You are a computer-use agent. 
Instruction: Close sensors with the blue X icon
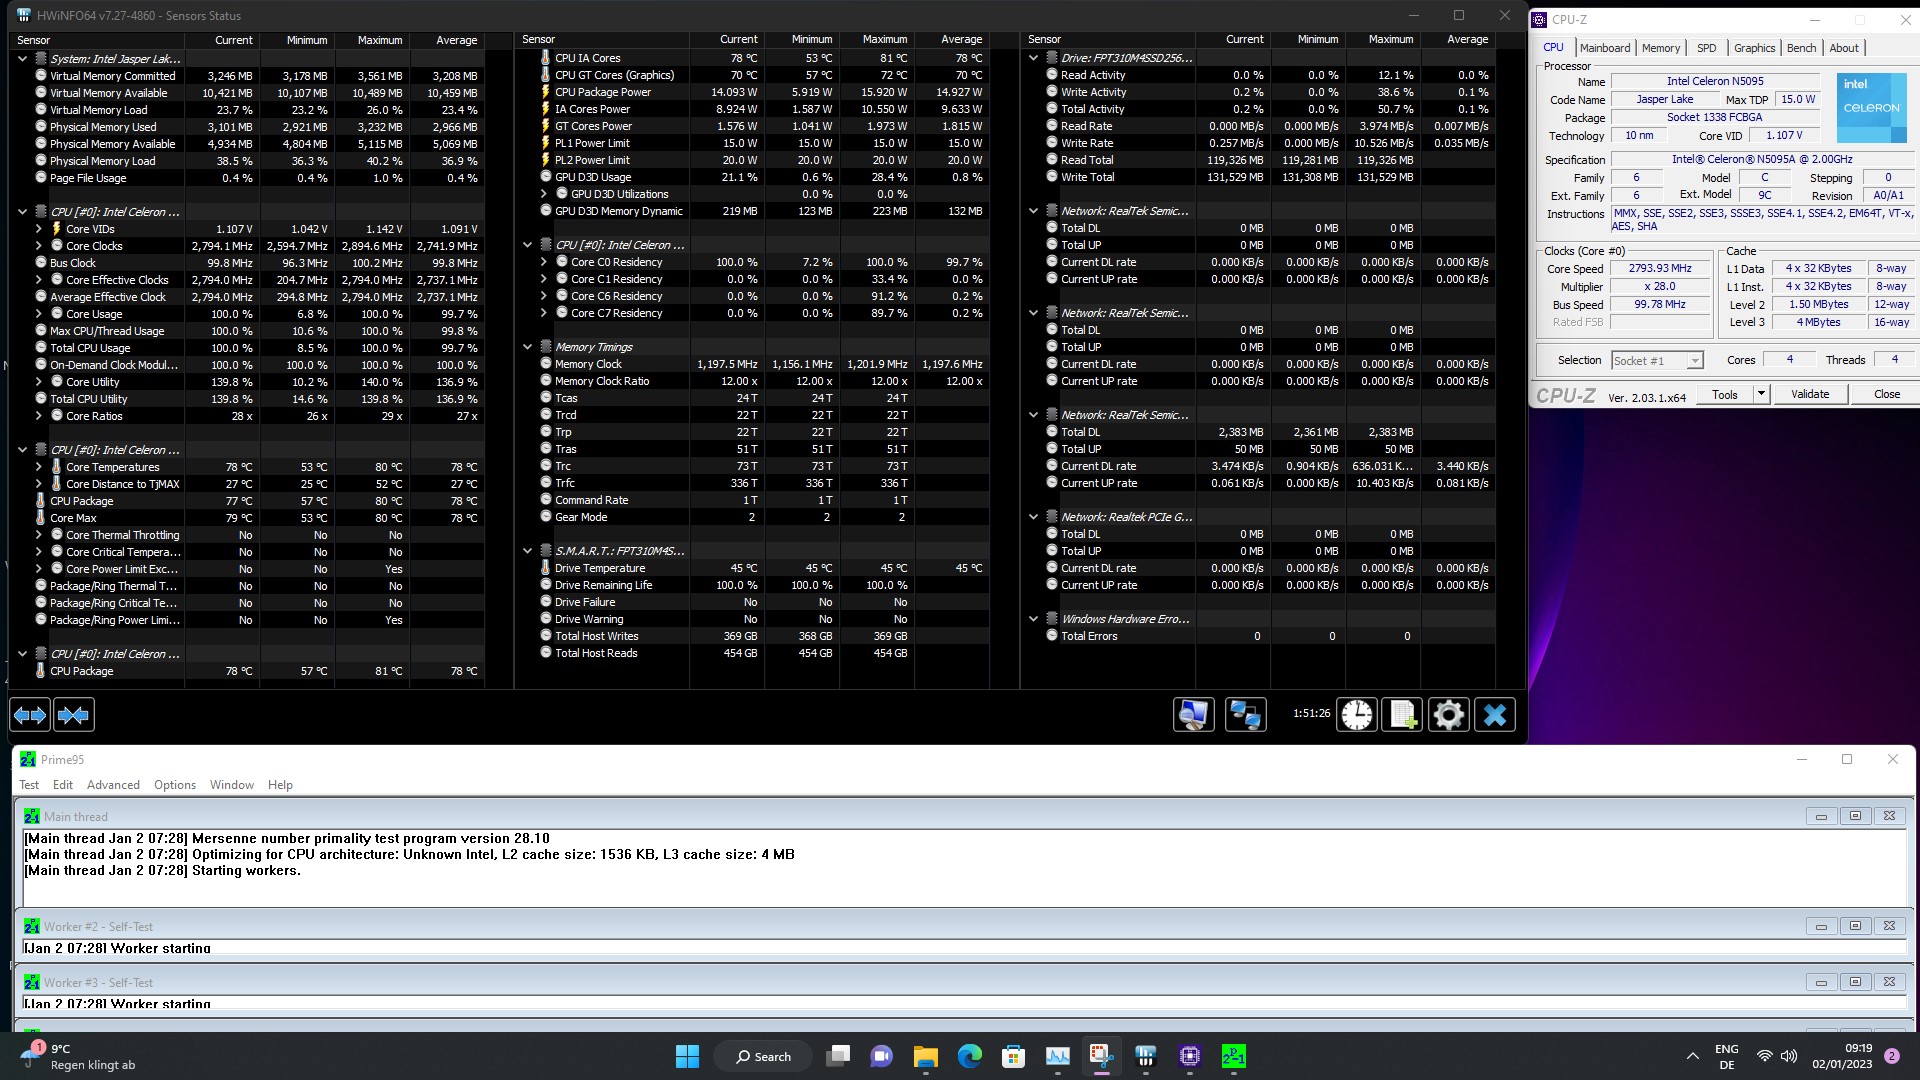(1495, 714)
